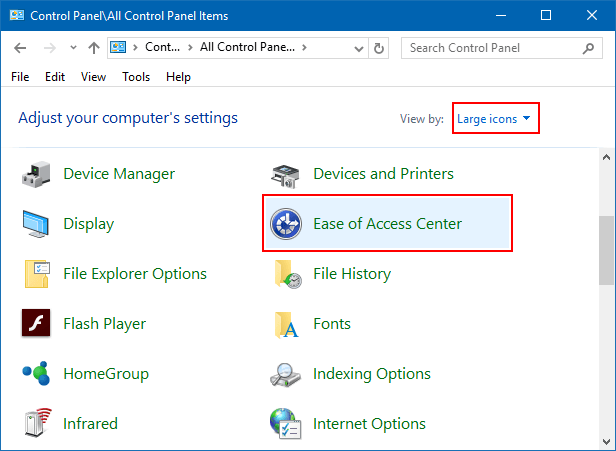Open the Indexing Options link
616x451 pixels.
coord(372,374)
